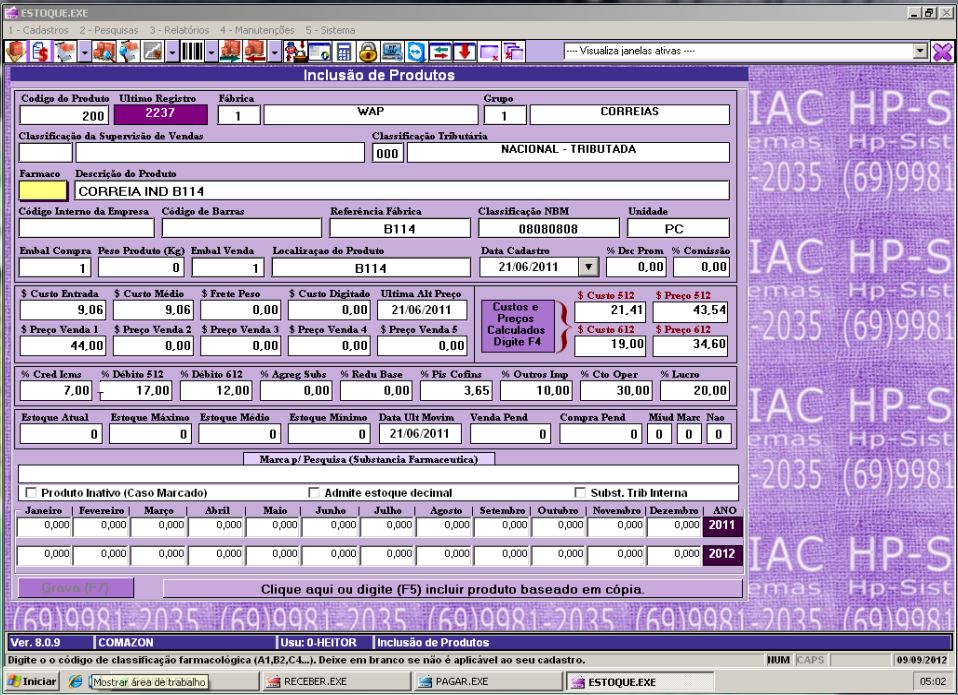The image size is (958, 695).
Task: Open the 1 - Cadastros menu
Action: pos(37,30)
